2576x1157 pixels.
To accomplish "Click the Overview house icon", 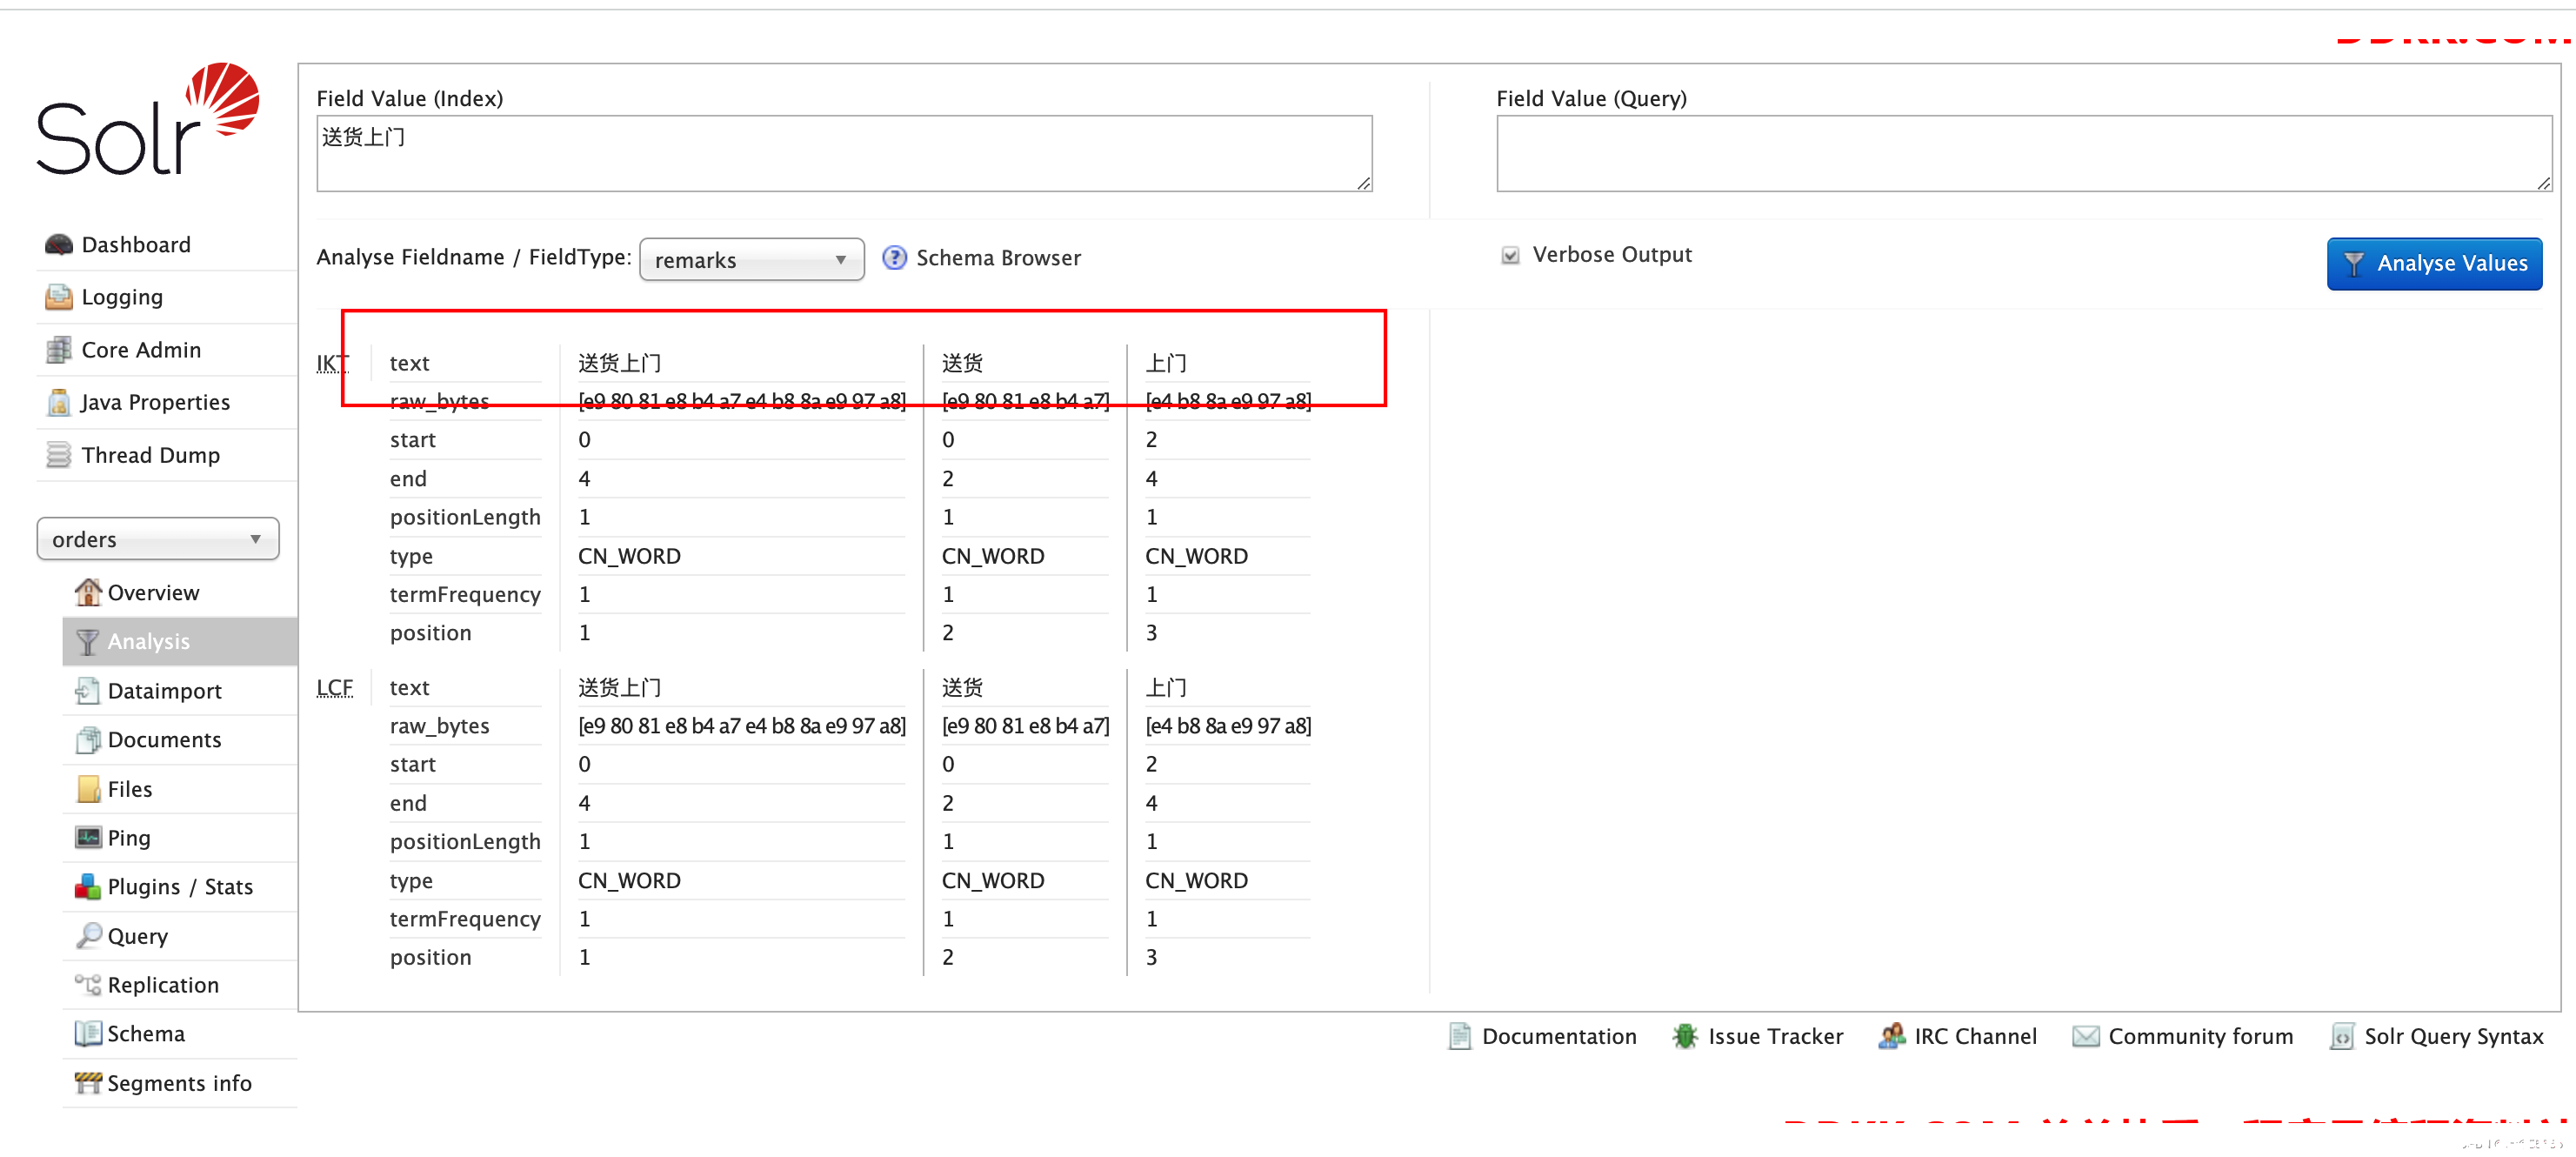I will [x=88, y=592].
